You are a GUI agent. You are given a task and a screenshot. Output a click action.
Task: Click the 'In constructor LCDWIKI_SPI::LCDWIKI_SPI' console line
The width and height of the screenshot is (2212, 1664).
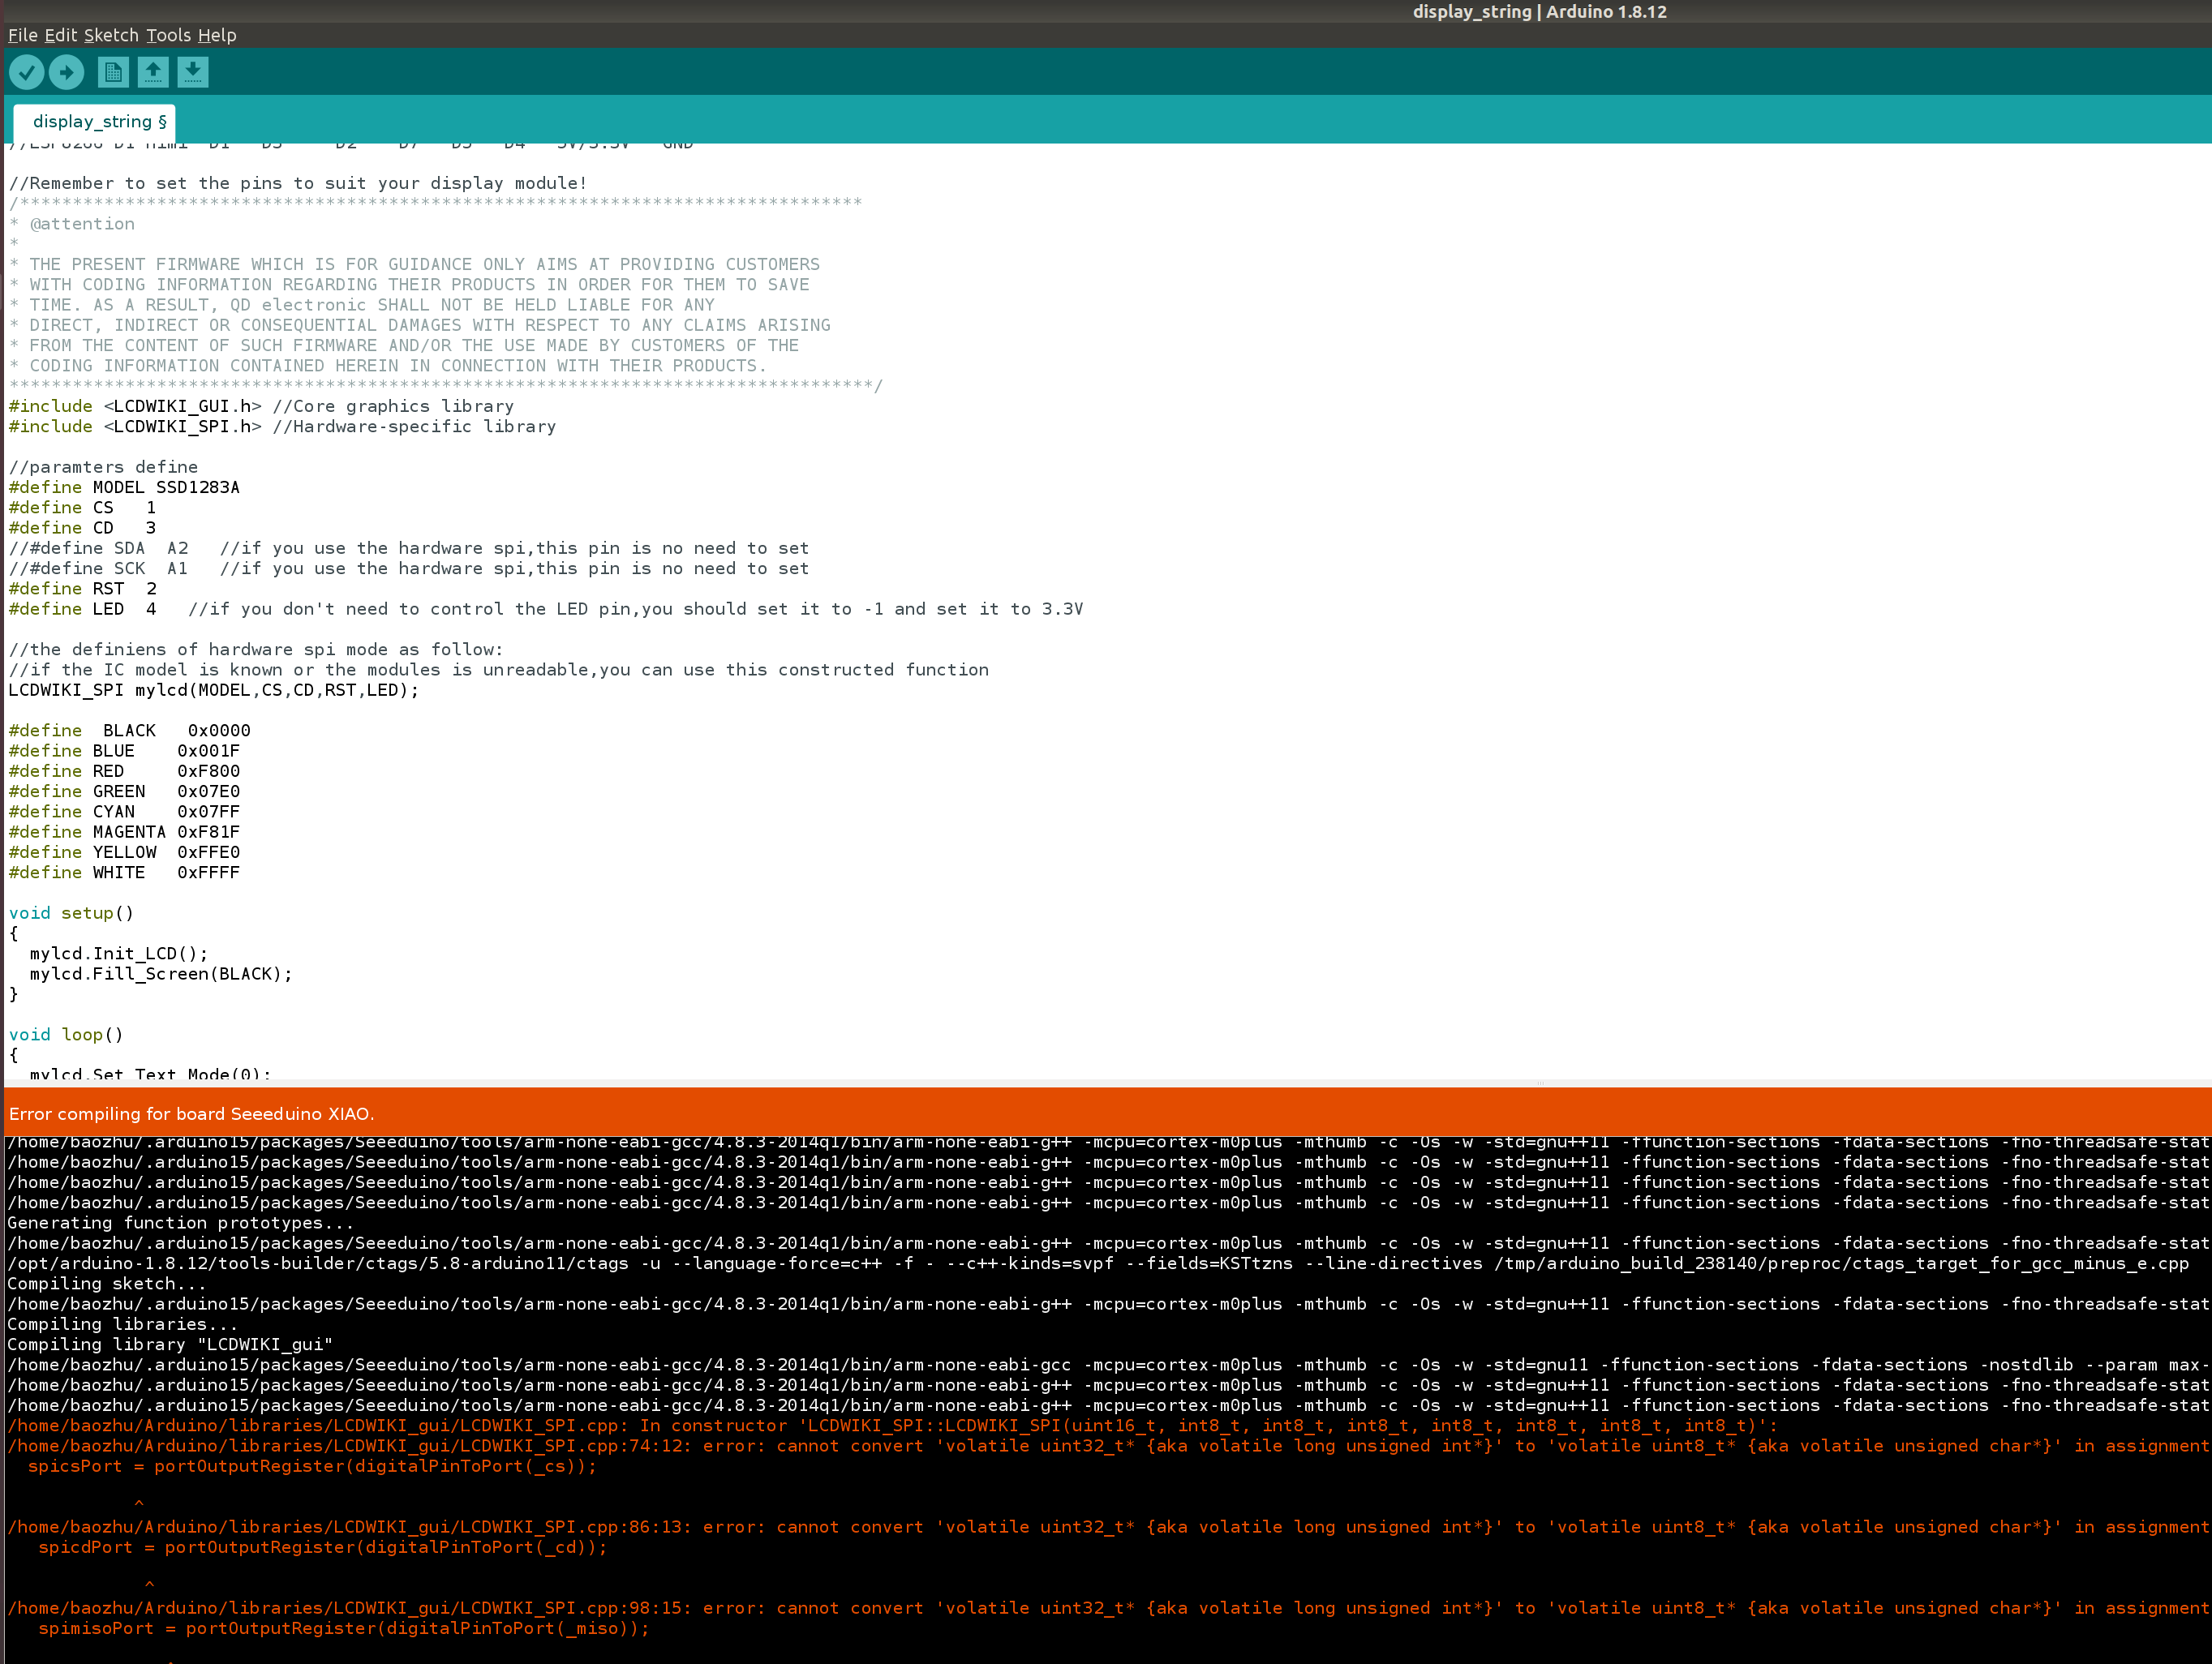click(x=892, y=1425)
